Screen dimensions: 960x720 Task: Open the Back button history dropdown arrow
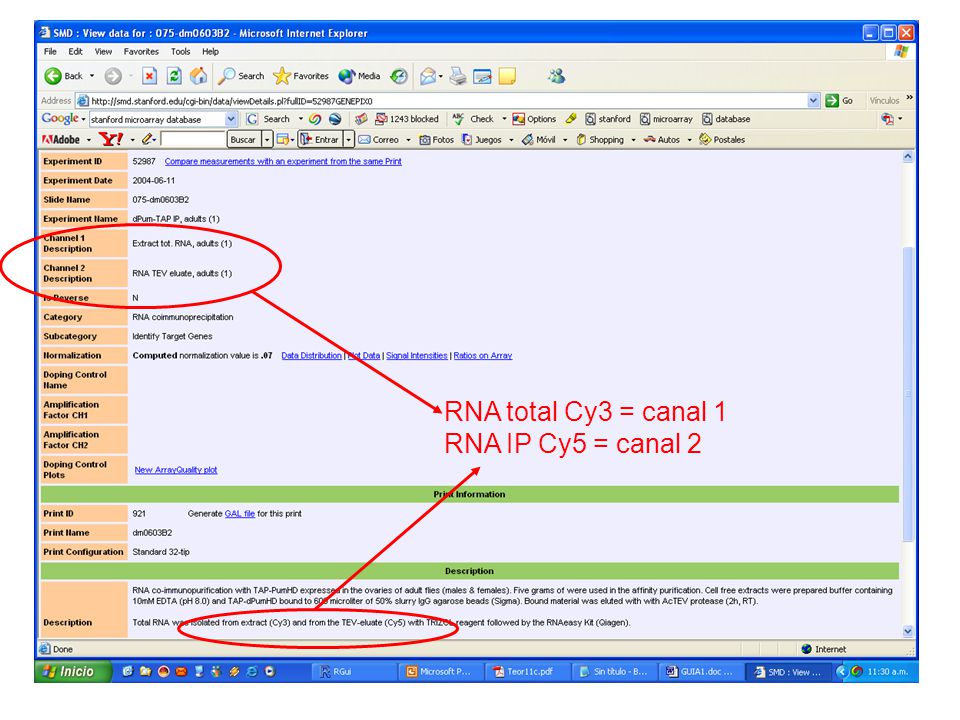pos(92,76)
